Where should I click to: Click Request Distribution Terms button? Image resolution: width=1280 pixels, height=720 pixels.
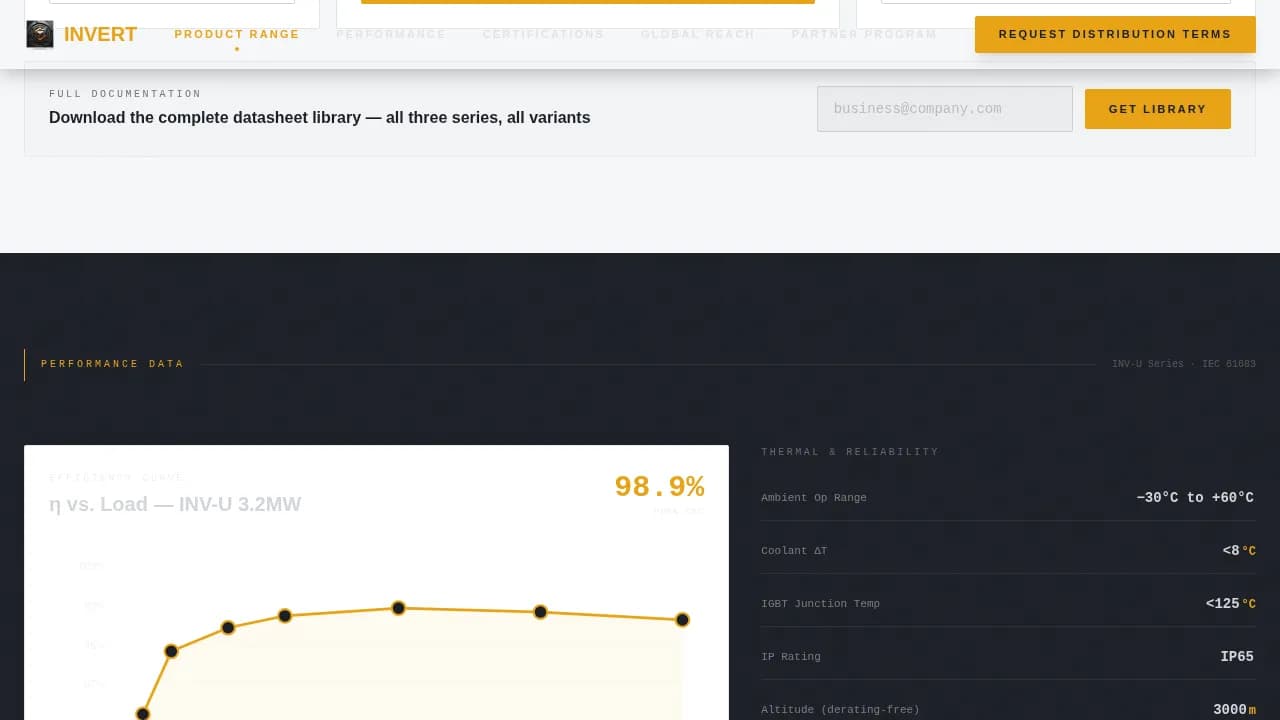click(x=1114, y=34)
